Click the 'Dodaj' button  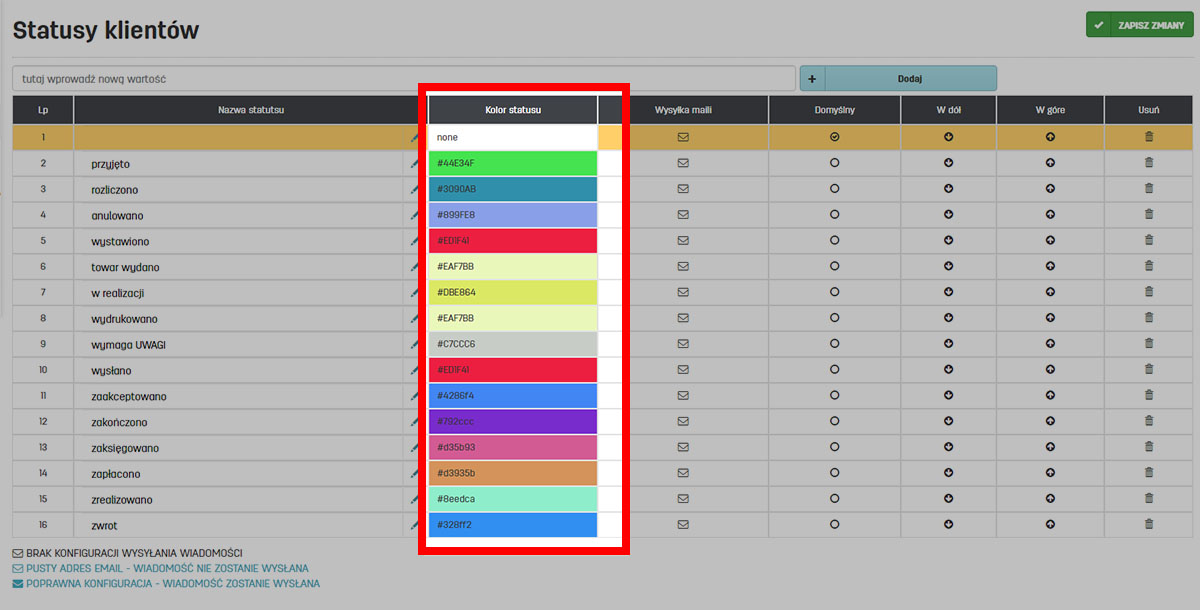point(909,78)
